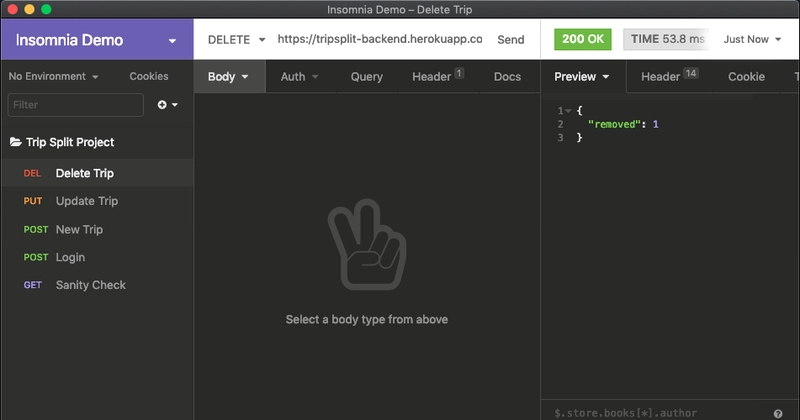Screen dimensions: 800x420
Task: Click in the sidebar Filter field
Action: tap(76, 105)
